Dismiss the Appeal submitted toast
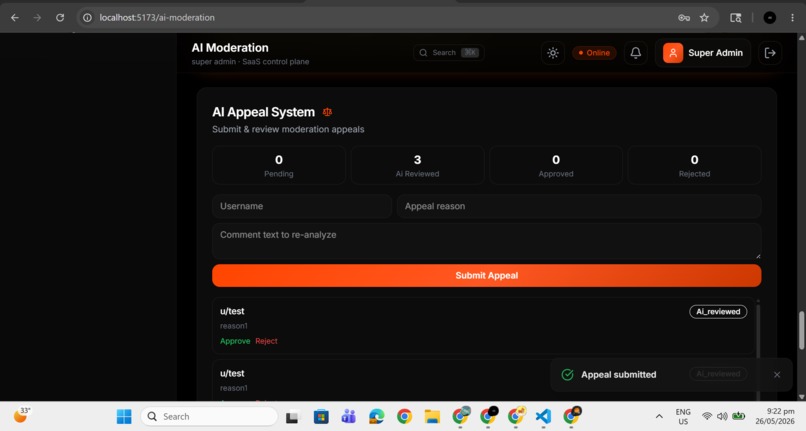 point(777,374)
